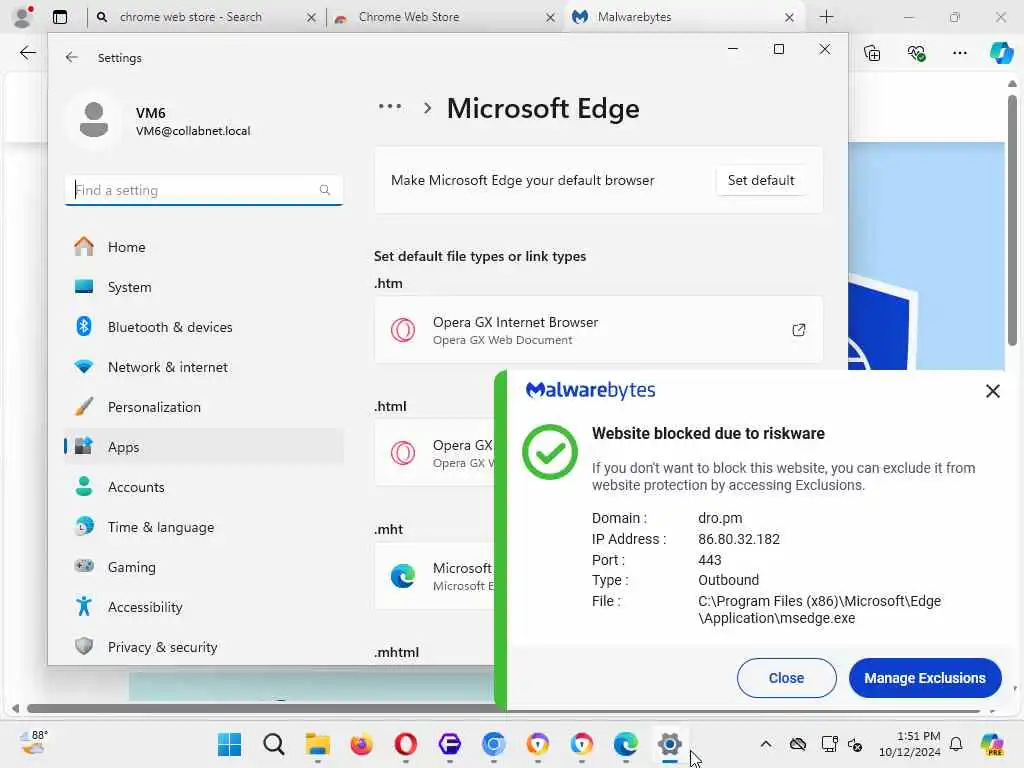Click the green checkmark icon in Malwarebytes alert
1024x768 pixels.
(550, 452)
